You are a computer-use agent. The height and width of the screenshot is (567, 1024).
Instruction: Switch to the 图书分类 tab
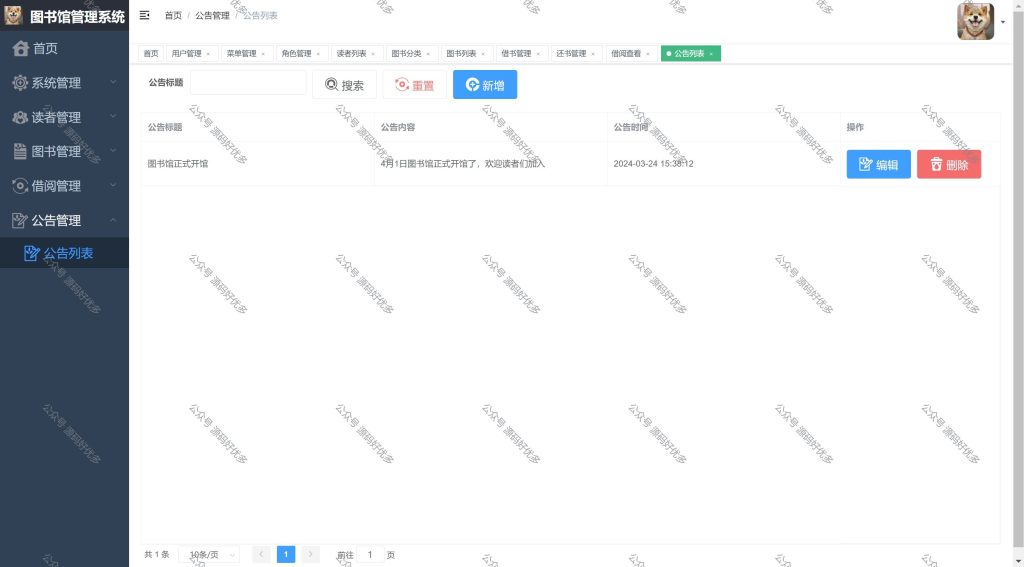point(406,54)
